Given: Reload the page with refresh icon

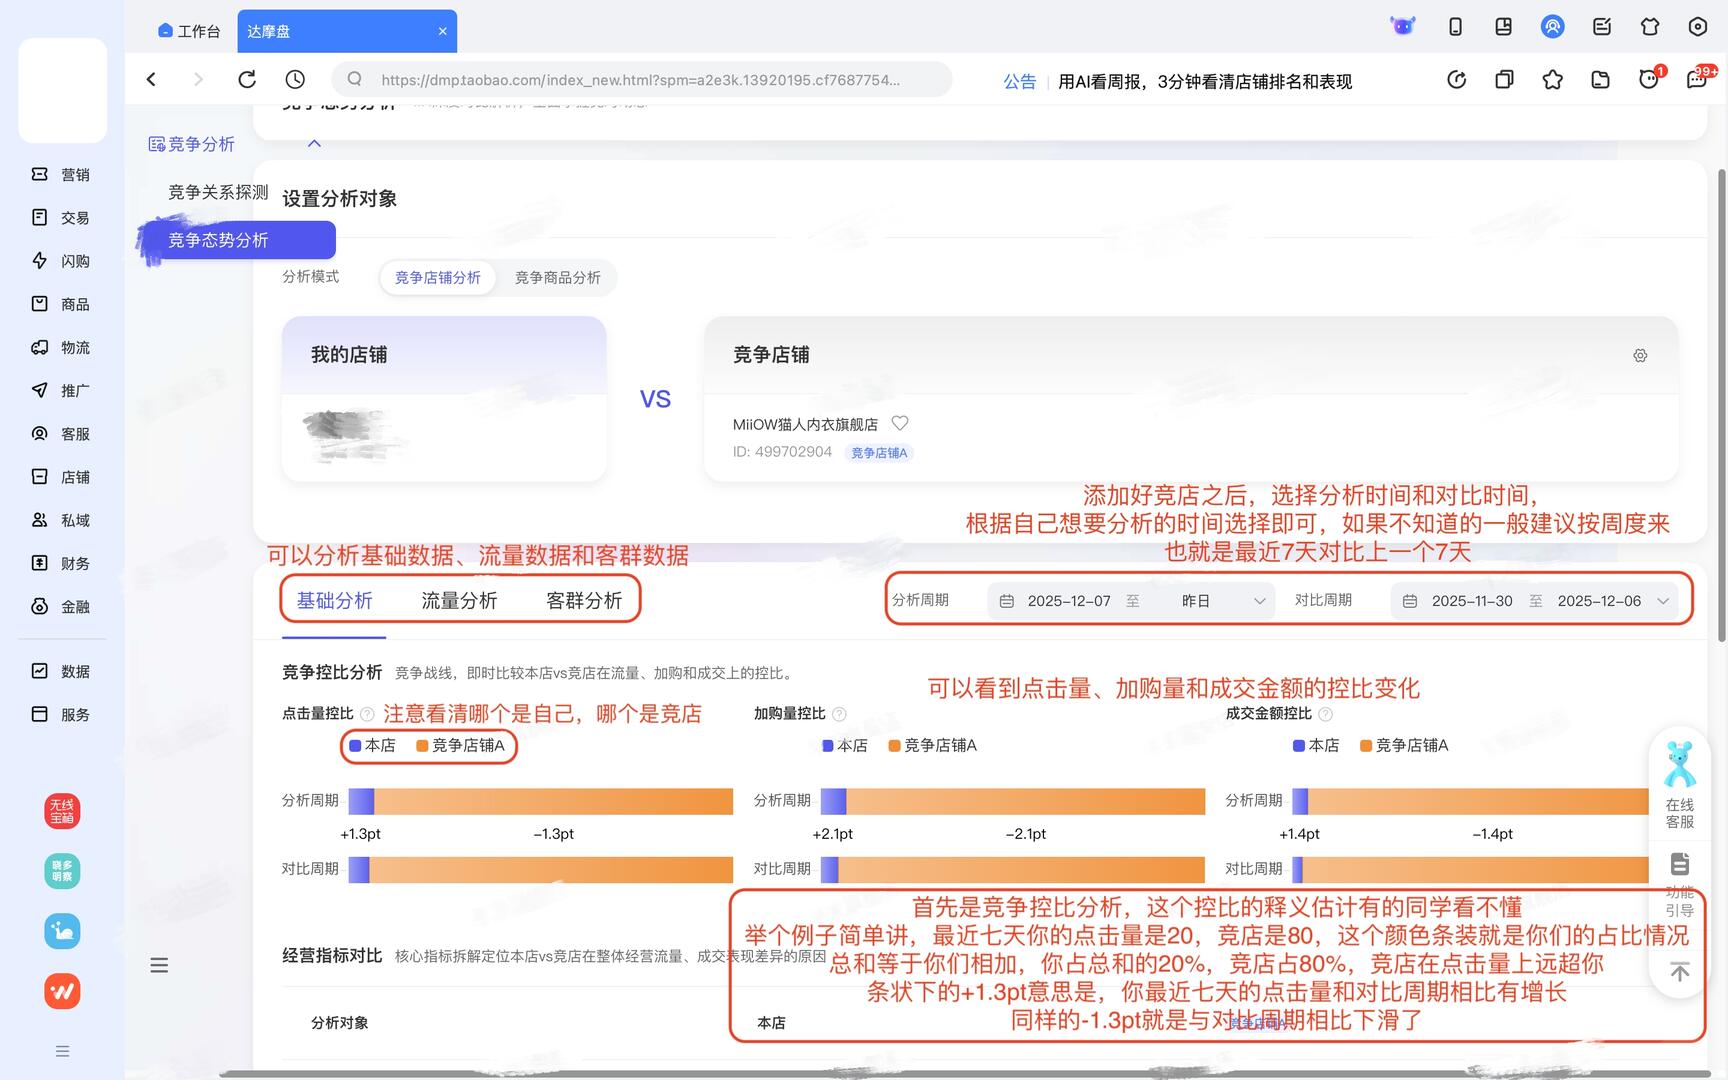Looking at the screenshot, I should 247,79.
